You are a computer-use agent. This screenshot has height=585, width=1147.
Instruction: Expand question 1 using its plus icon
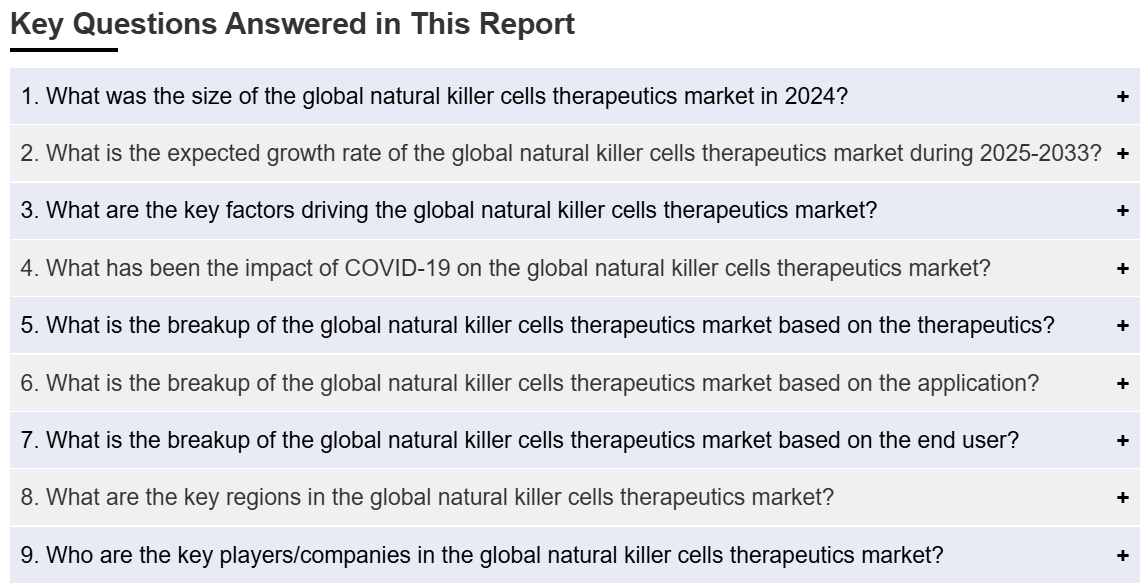tap(1123, 97)
